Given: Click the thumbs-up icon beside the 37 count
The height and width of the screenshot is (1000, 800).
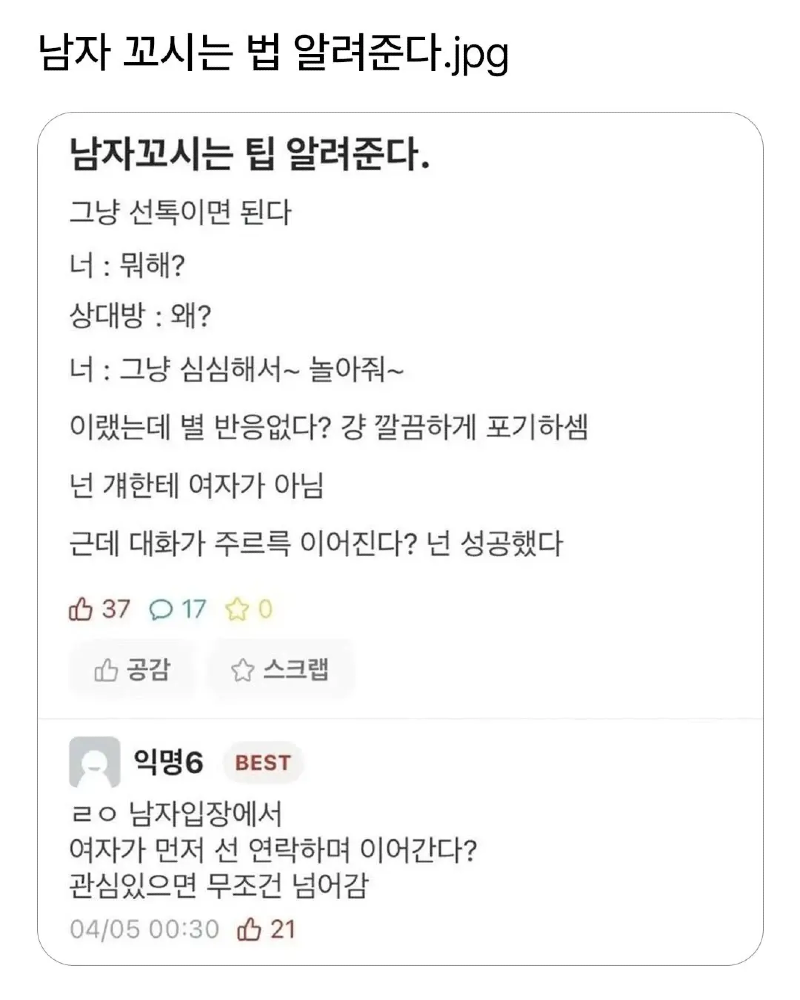Looking at the screenshot, I should pos(80,608).
